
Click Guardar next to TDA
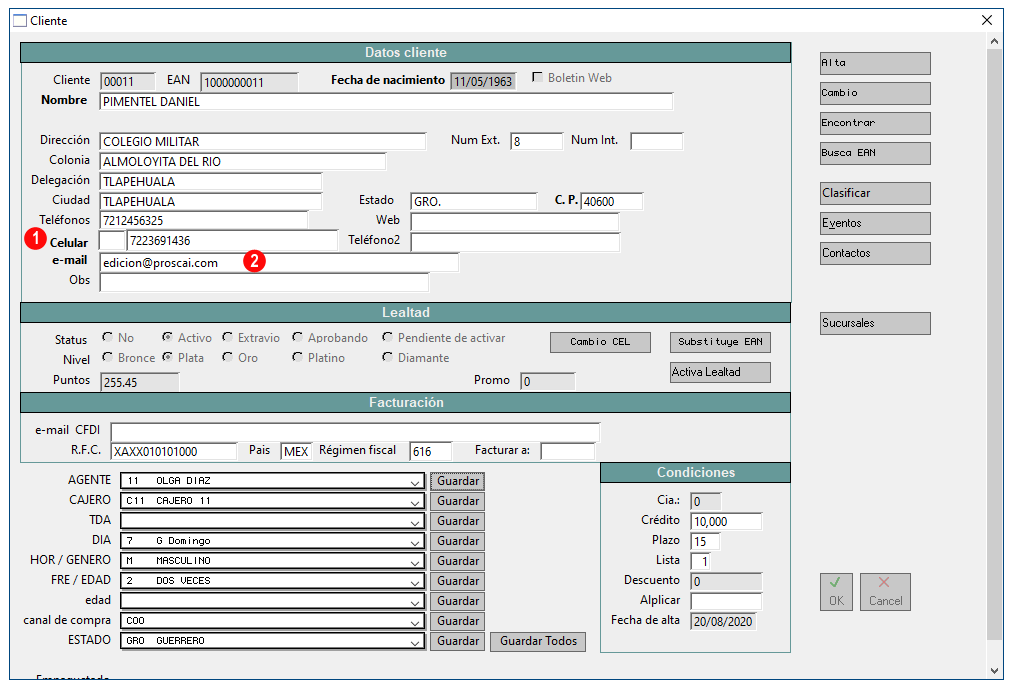click(x=457, y=521)
